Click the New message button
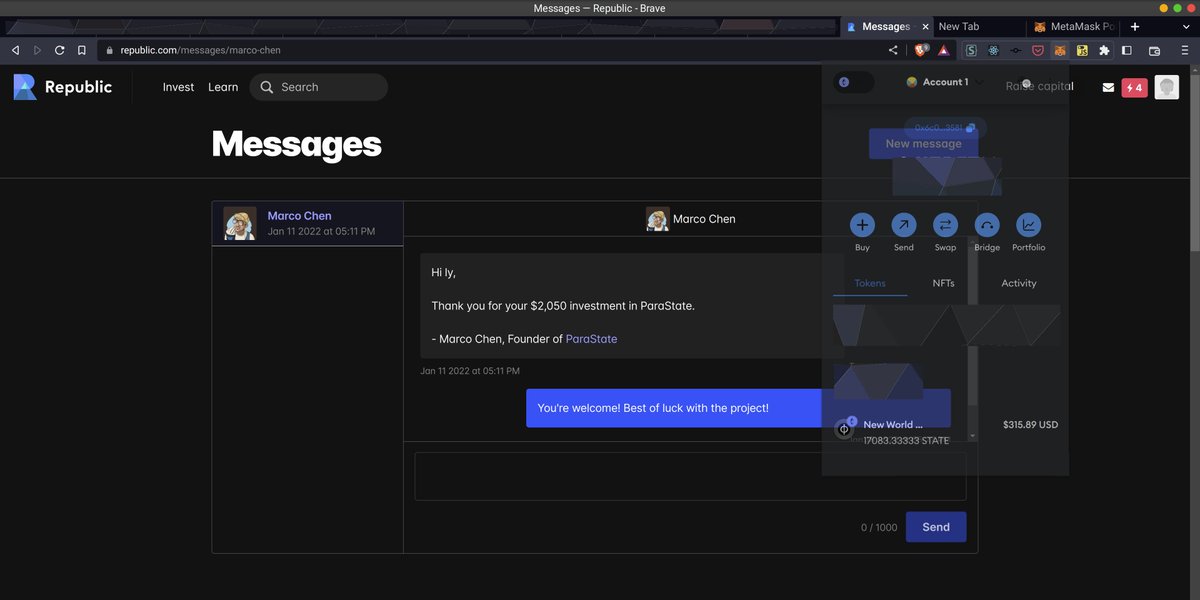This screenshot has width=1200, height=600. coord(923,143)
